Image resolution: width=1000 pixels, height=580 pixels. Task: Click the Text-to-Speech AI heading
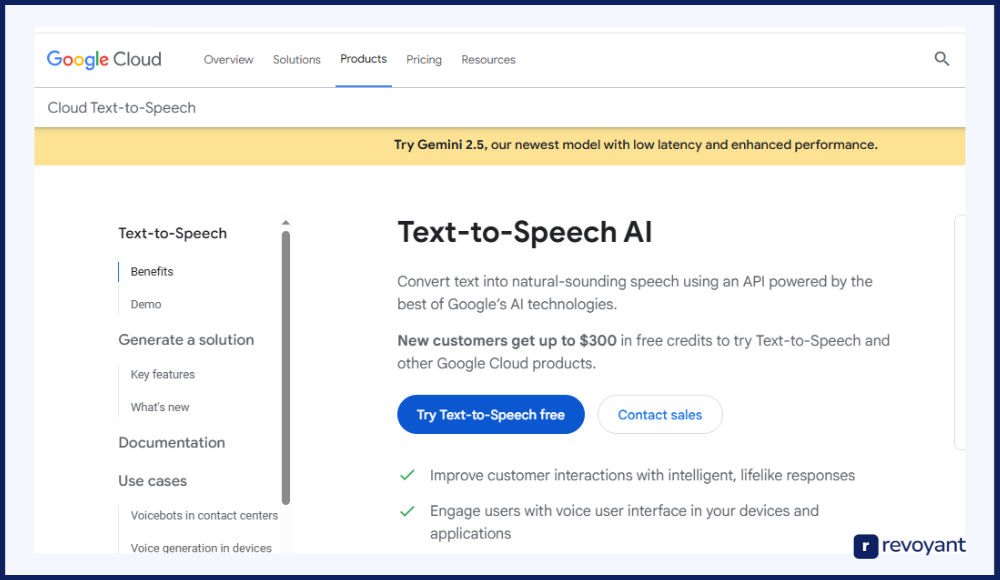[524, 232]
